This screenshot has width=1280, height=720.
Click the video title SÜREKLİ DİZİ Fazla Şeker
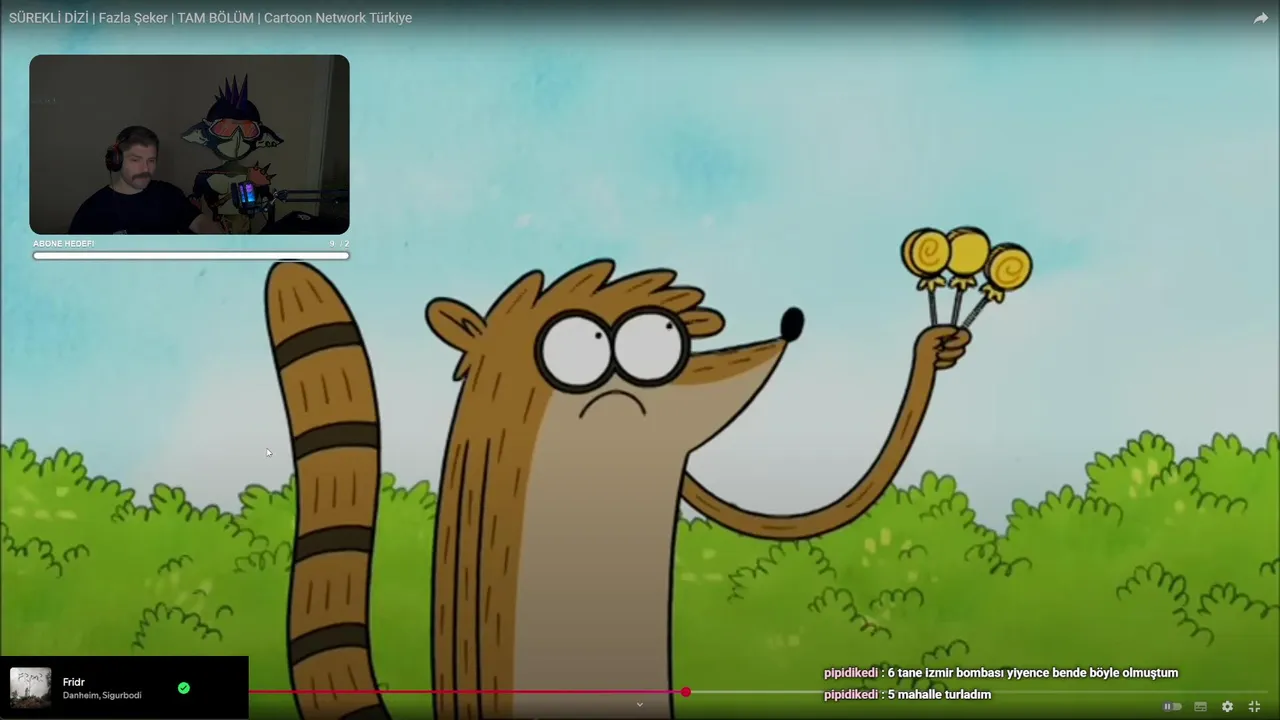point(210,18)
